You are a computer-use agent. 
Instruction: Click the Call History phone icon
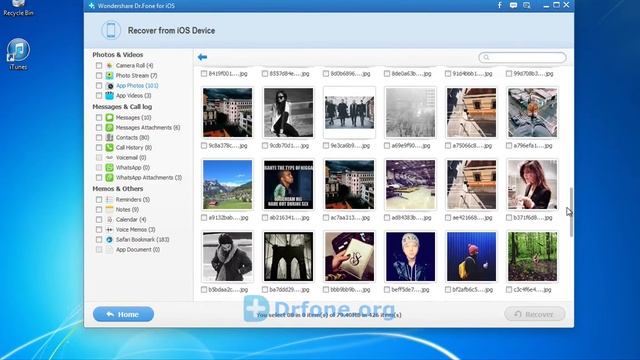tap(109, 147)
